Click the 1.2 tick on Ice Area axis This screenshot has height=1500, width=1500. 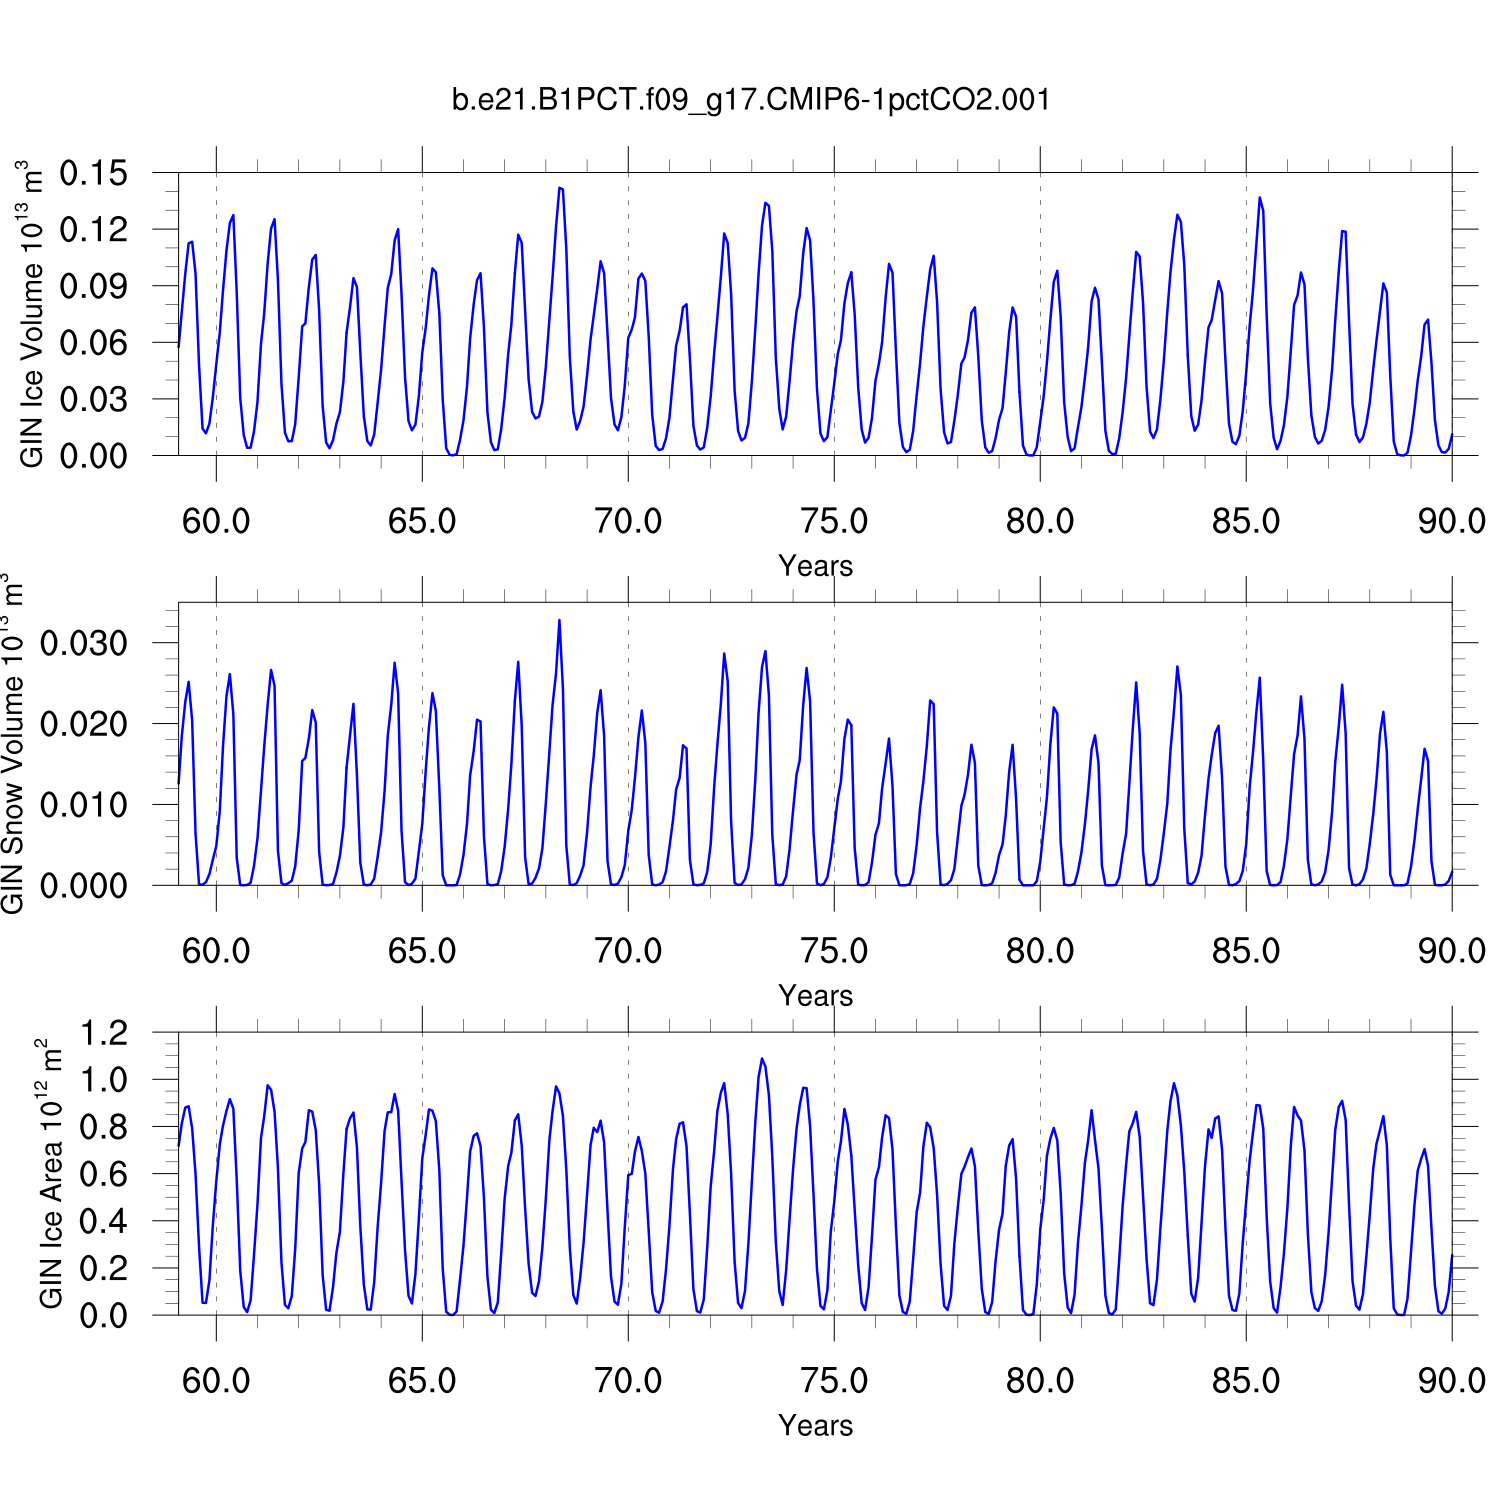point(104,1033)
